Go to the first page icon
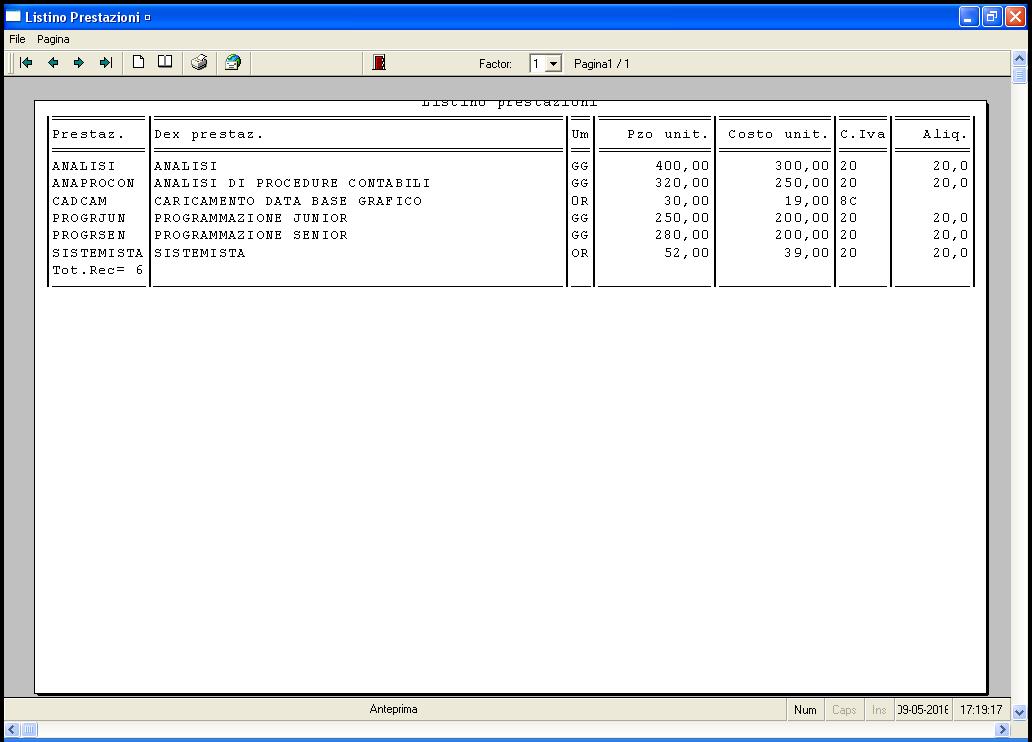The height and width of the screenshot is (742, 1032). [x=26, y=63]
